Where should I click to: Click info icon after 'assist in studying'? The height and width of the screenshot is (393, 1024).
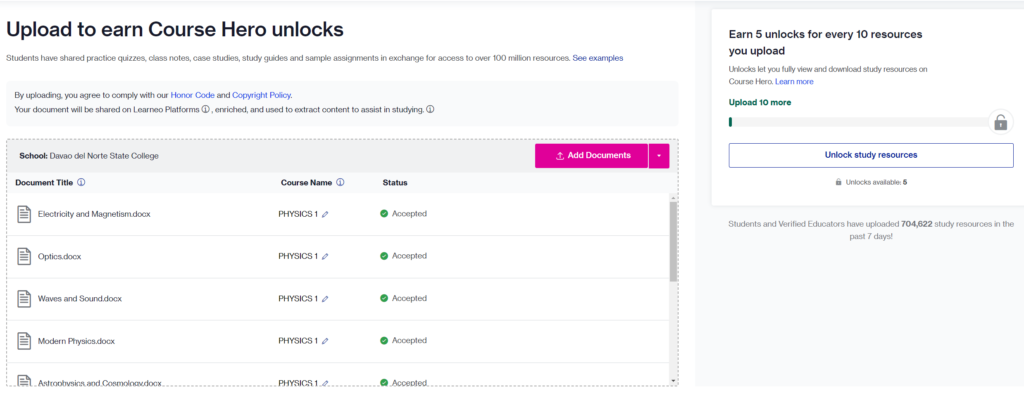click(430, 109)
